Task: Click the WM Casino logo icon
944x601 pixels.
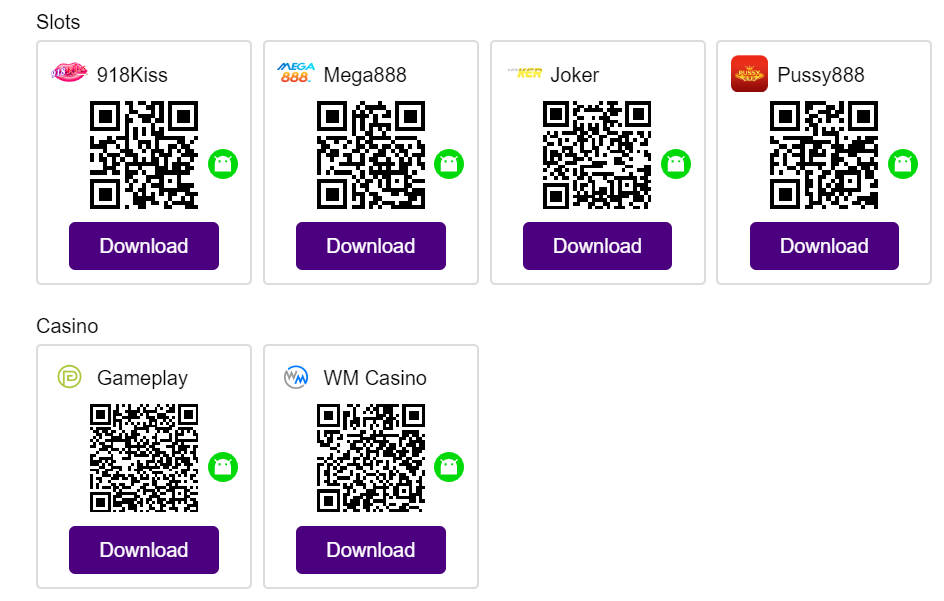Action: point(296,377)
